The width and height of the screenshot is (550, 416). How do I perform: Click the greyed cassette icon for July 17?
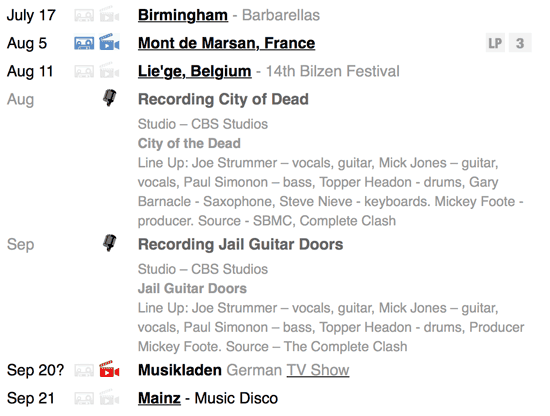[x=84, y=15]
